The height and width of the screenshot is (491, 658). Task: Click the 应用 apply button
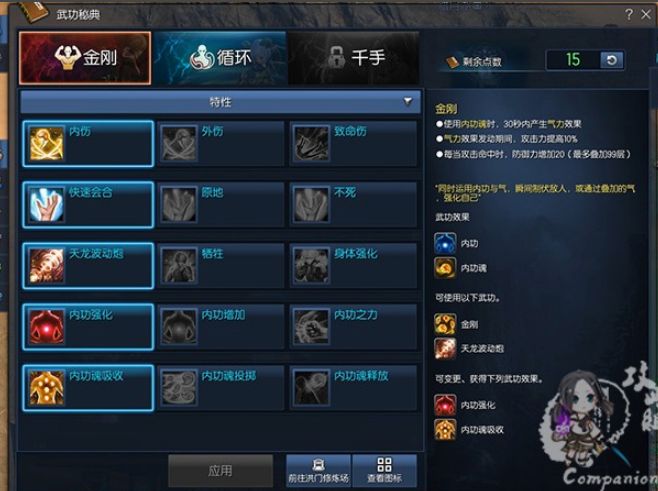pyautogui.click(x=220, y=470)
